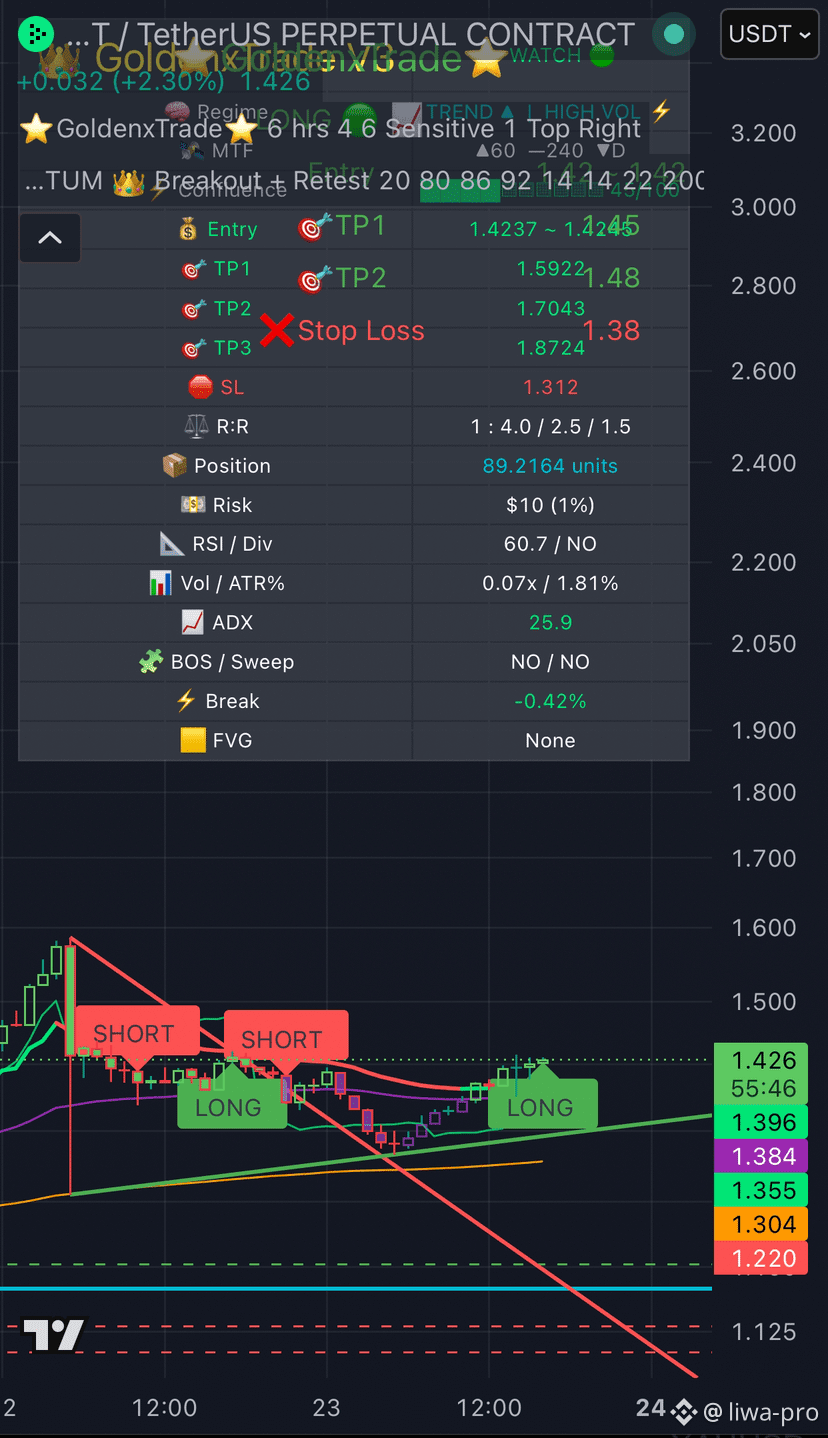Click the R:R value 1 : 4.0 / 2.5 / 1.5
This screenshot has width=828, height=1438.
[550, 426]
